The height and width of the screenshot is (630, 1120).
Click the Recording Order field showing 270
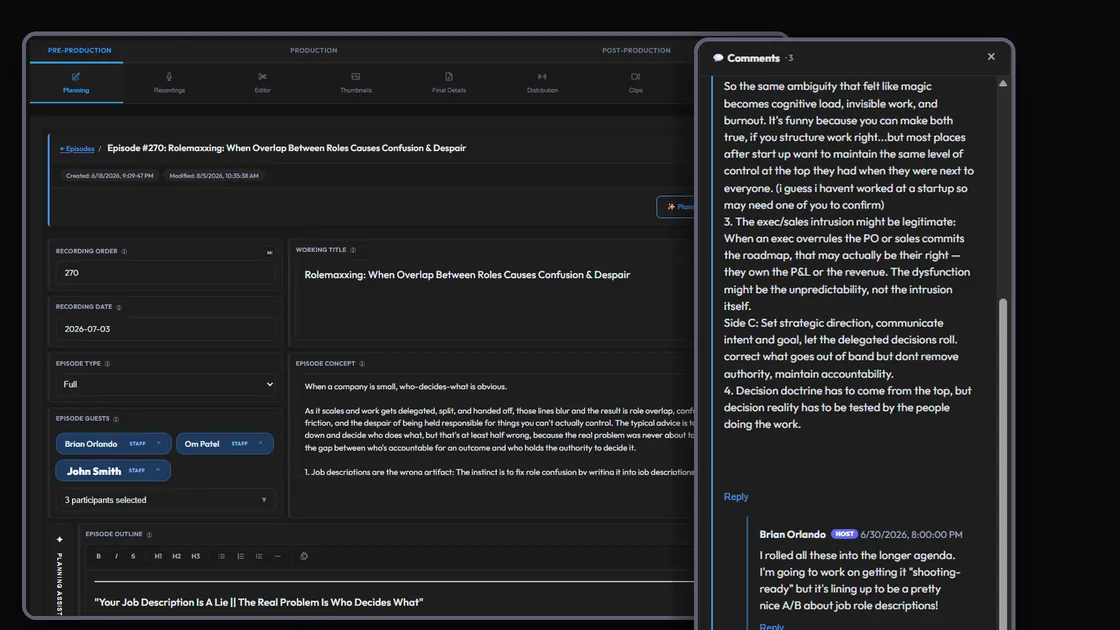pos(166,273)
